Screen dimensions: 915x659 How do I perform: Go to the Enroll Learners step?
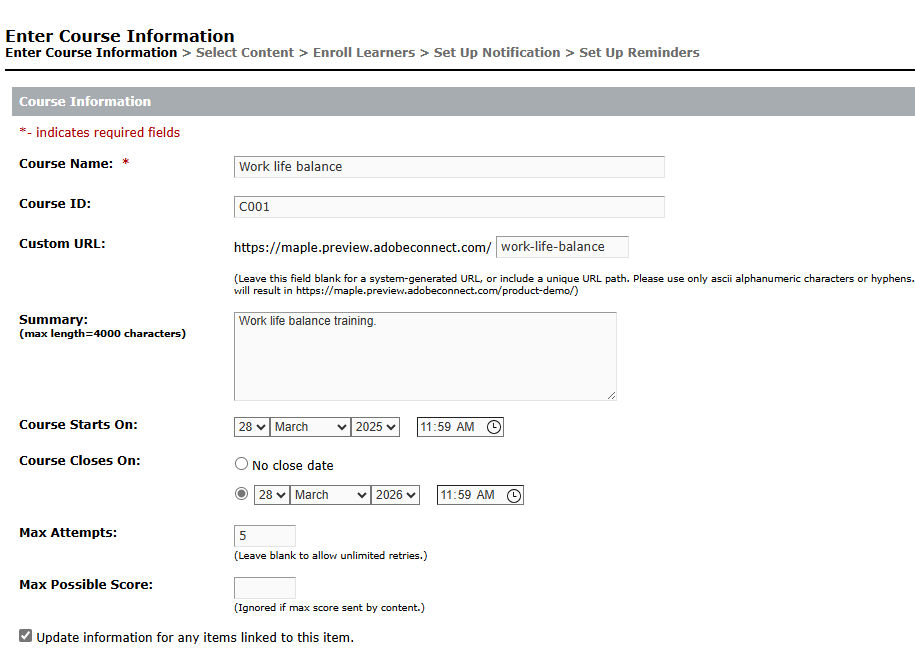point(364,53)
